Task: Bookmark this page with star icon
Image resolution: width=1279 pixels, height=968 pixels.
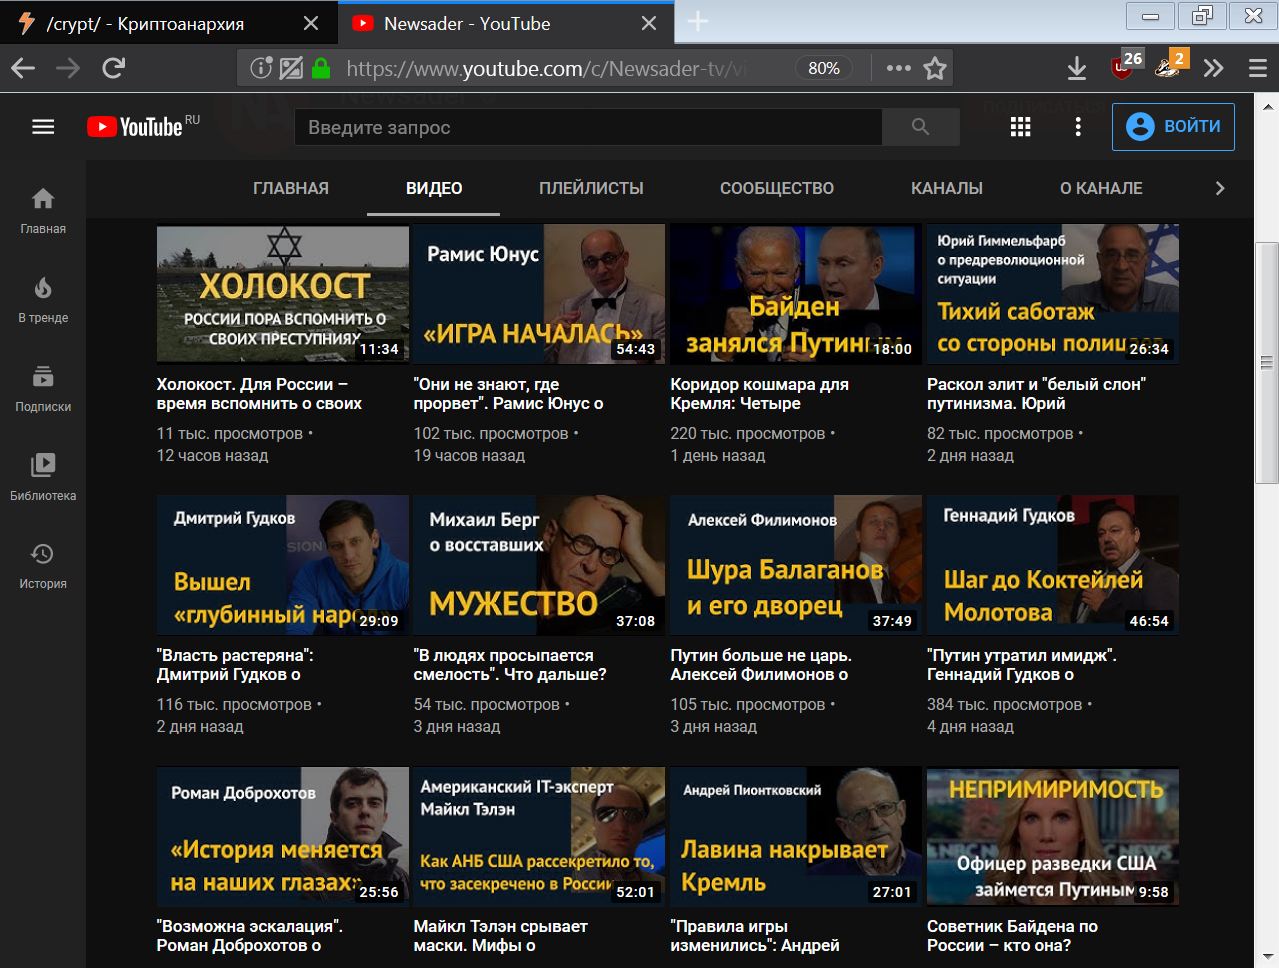Action: click(935, 68)
